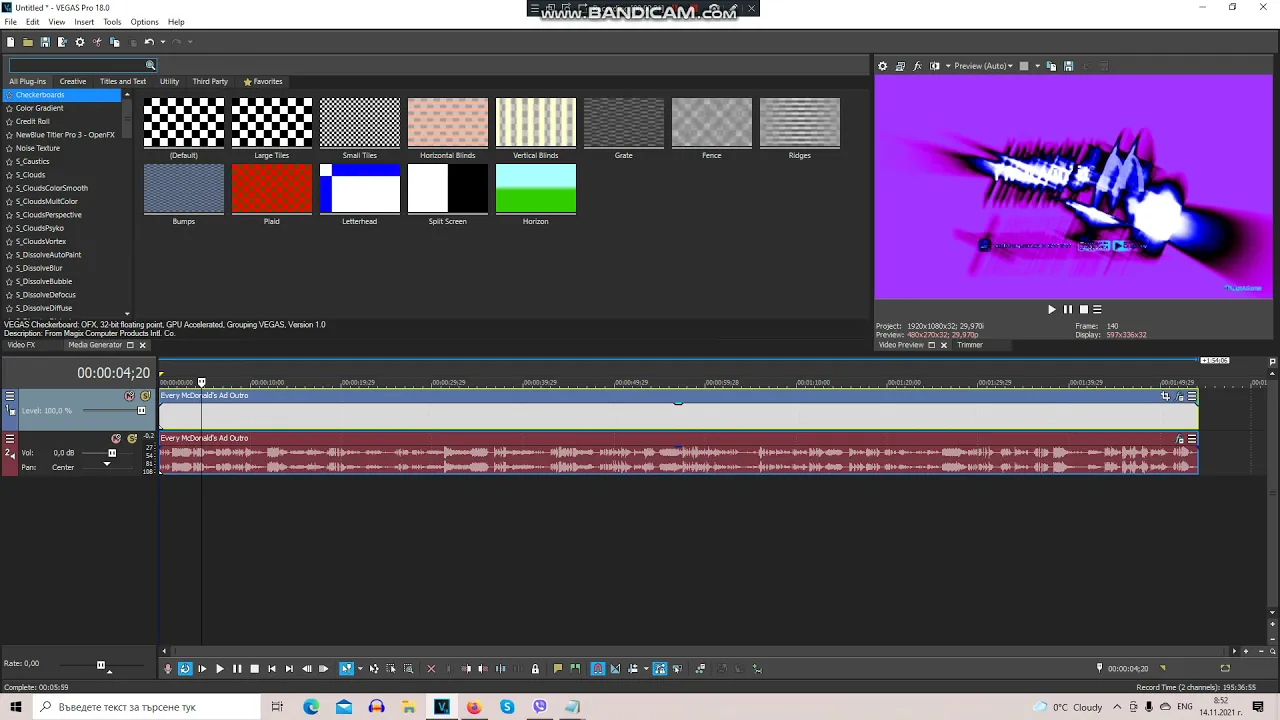This screenshot has height=720, width=1280.
Task: Open the Titles and Text tab
Action: pyautogui.click(x=123, y=81)
